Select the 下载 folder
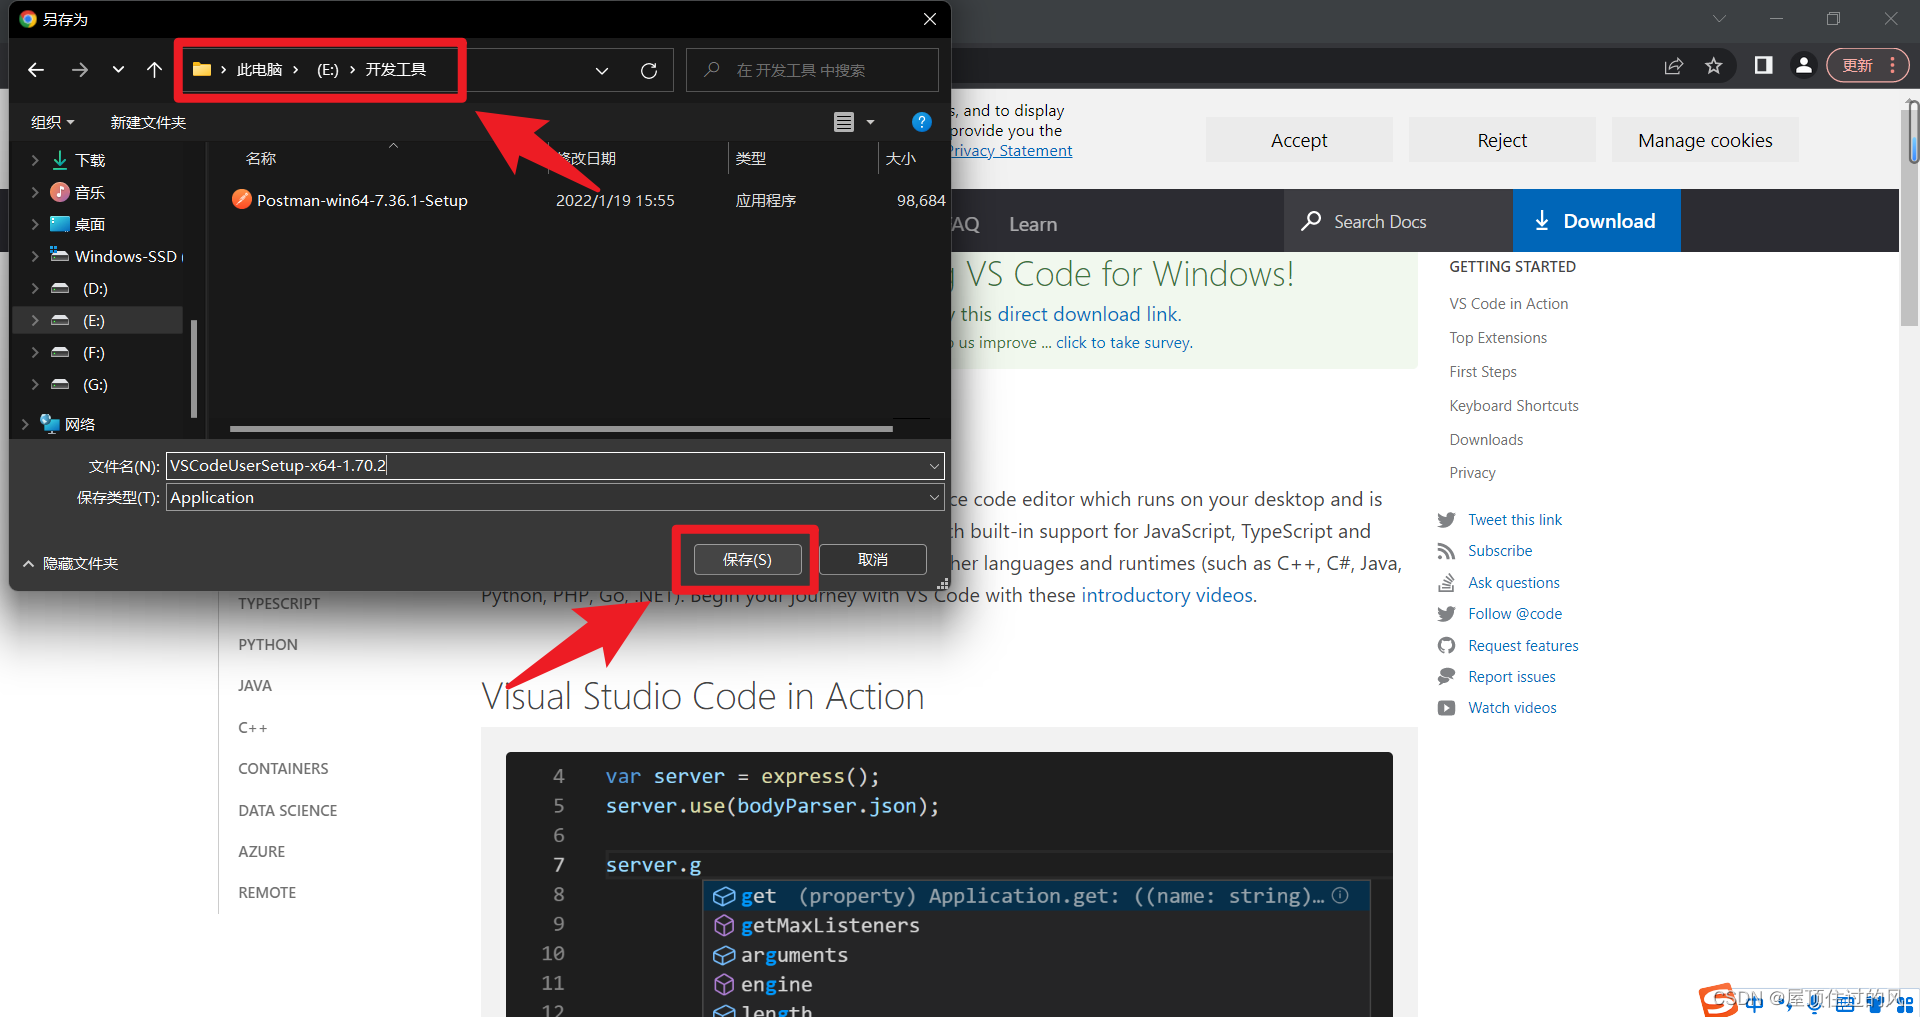The height and width of the screenshot is (1017, 1920). coord(90,160)
